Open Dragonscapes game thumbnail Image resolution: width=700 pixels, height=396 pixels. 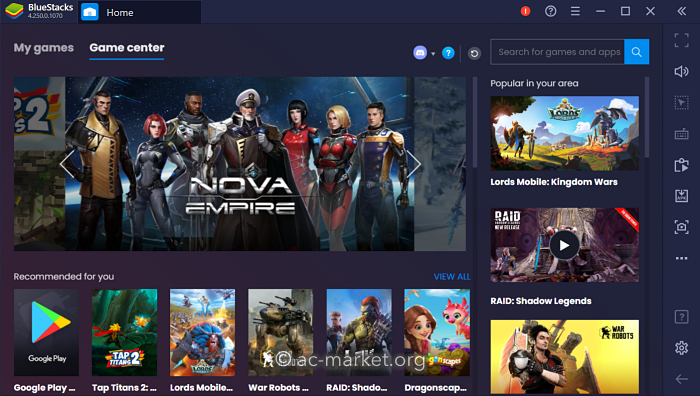[437, 332]
